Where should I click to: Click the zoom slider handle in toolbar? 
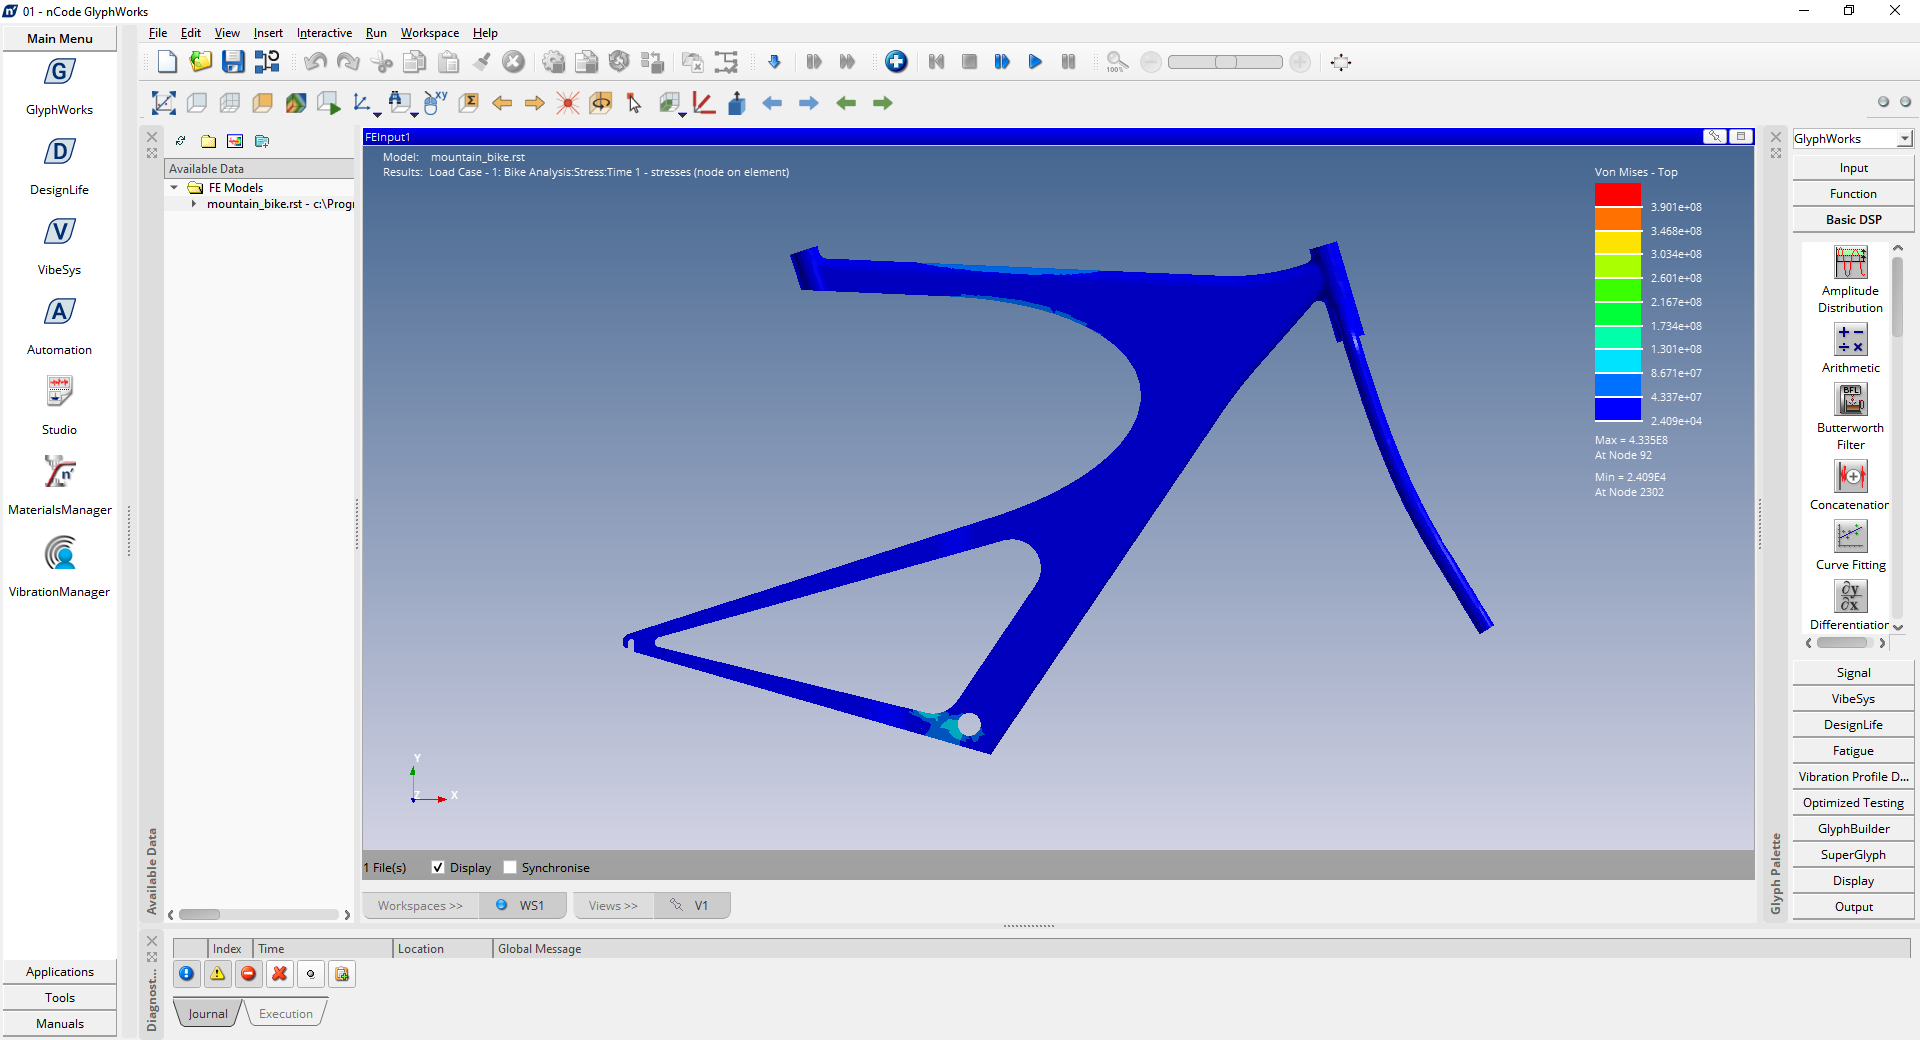(x=1225, y=62)
